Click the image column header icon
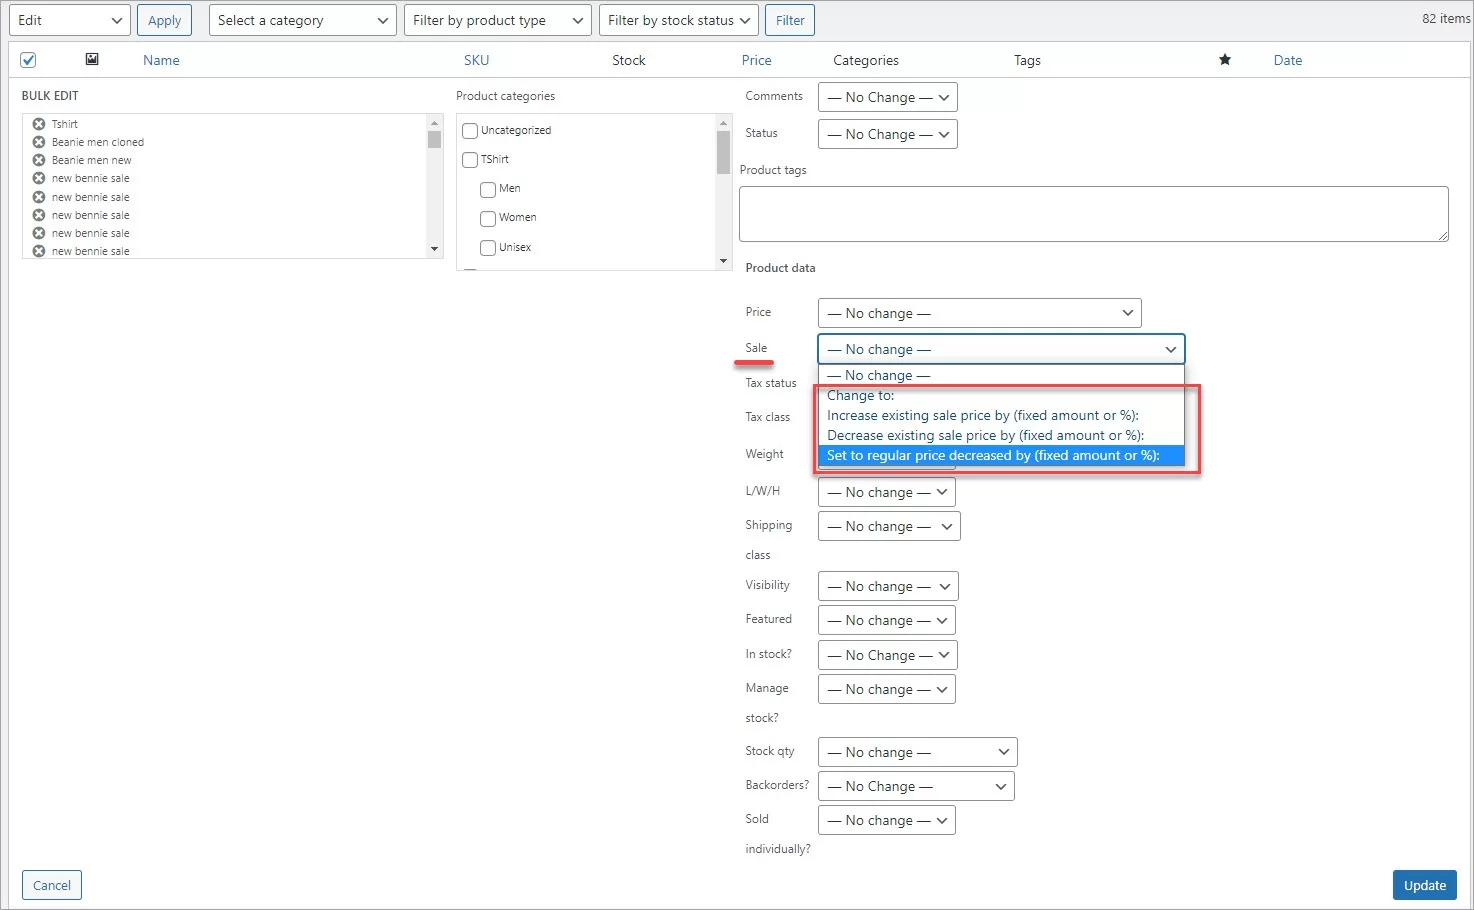1474x910 pixels. click(91, 59)
